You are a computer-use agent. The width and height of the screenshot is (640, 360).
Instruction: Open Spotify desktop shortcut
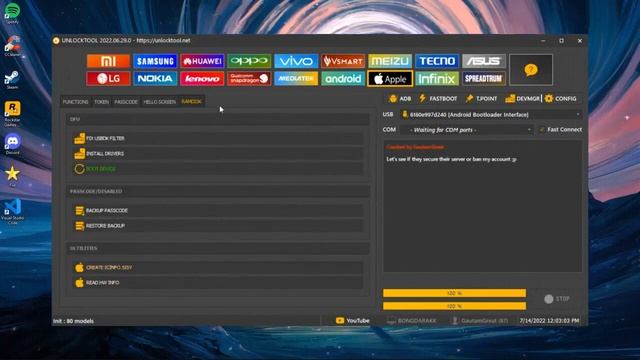[x=12, y=13]
